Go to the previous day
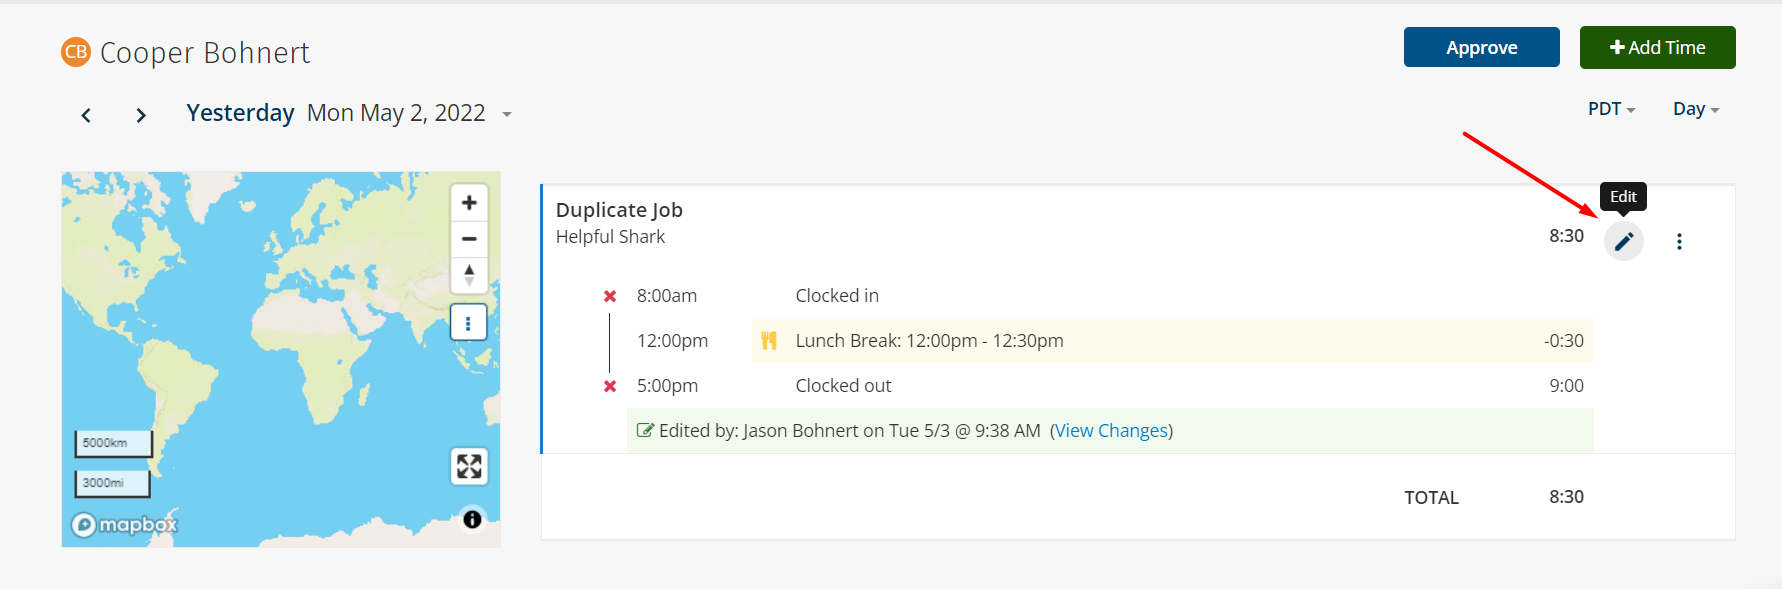Viewport: 1782px width, 589px height. tap(86, 115)
